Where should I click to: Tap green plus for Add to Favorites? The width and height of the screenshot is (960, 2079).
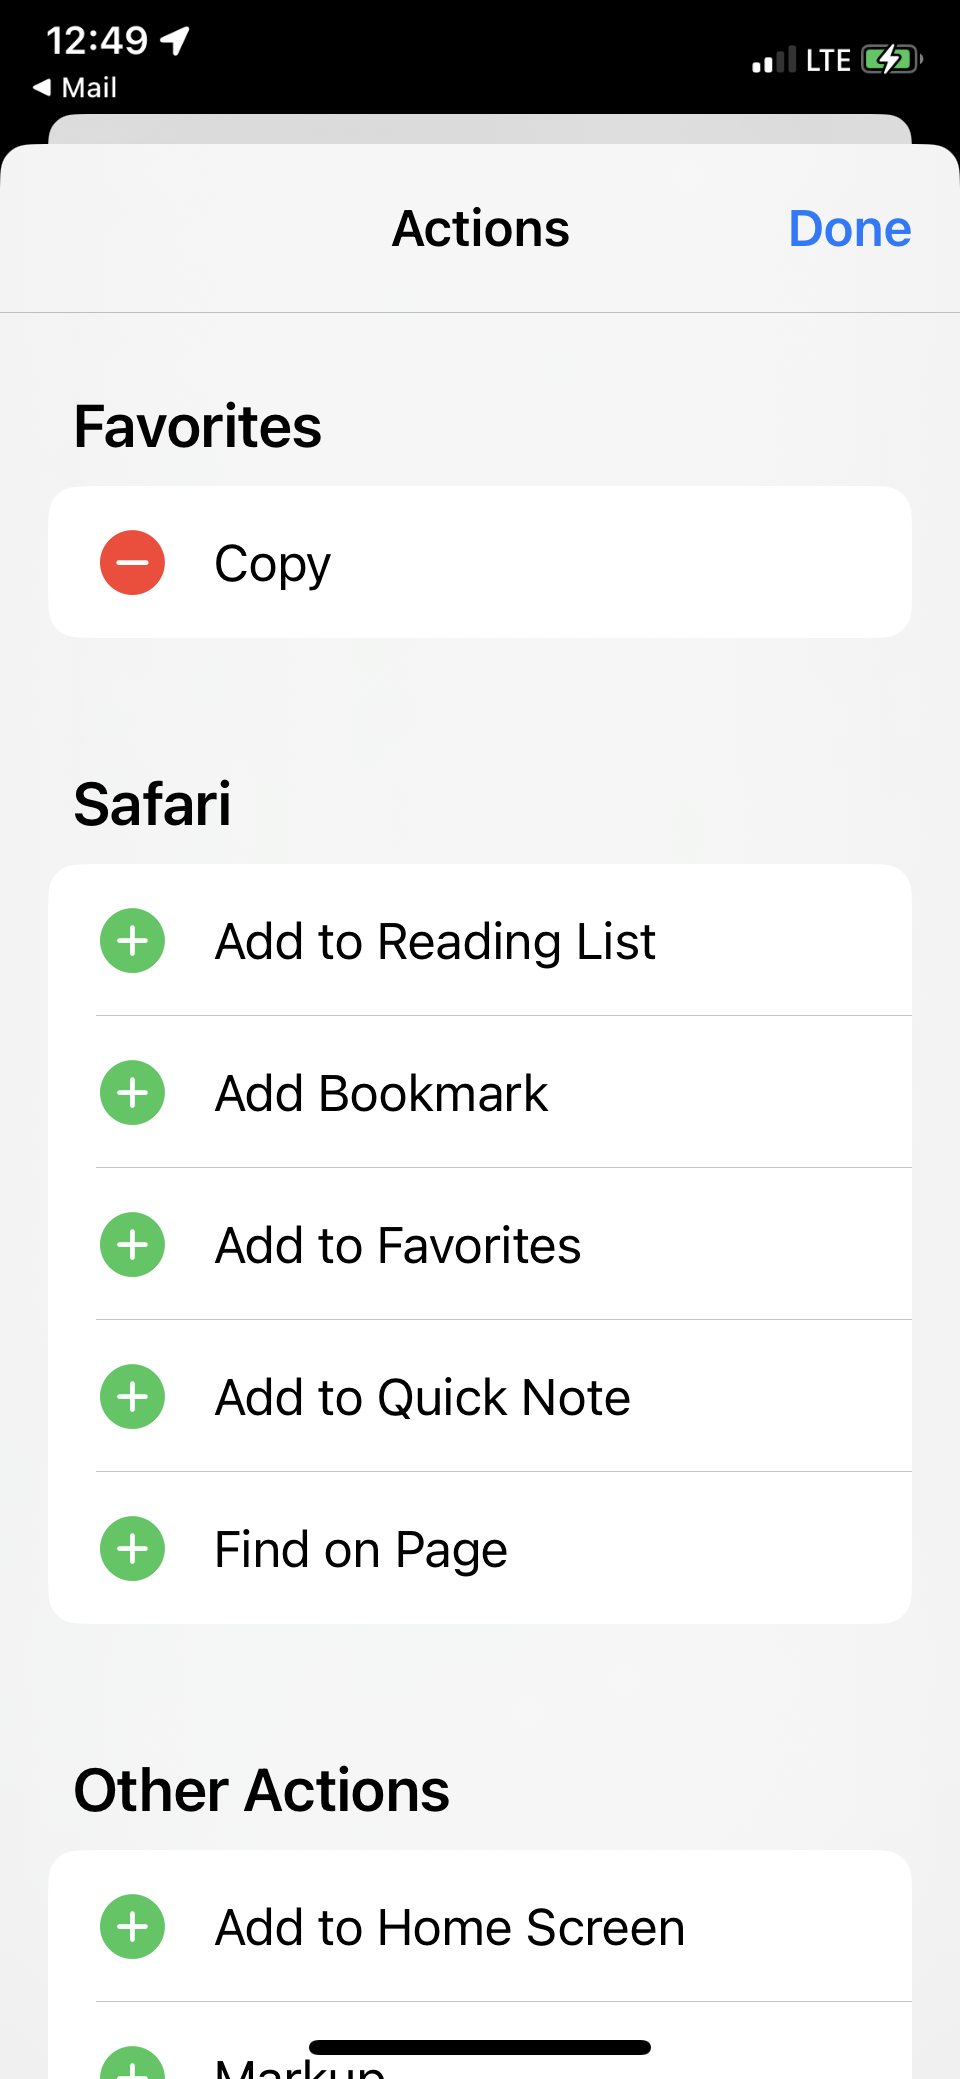click(132, 1244)
